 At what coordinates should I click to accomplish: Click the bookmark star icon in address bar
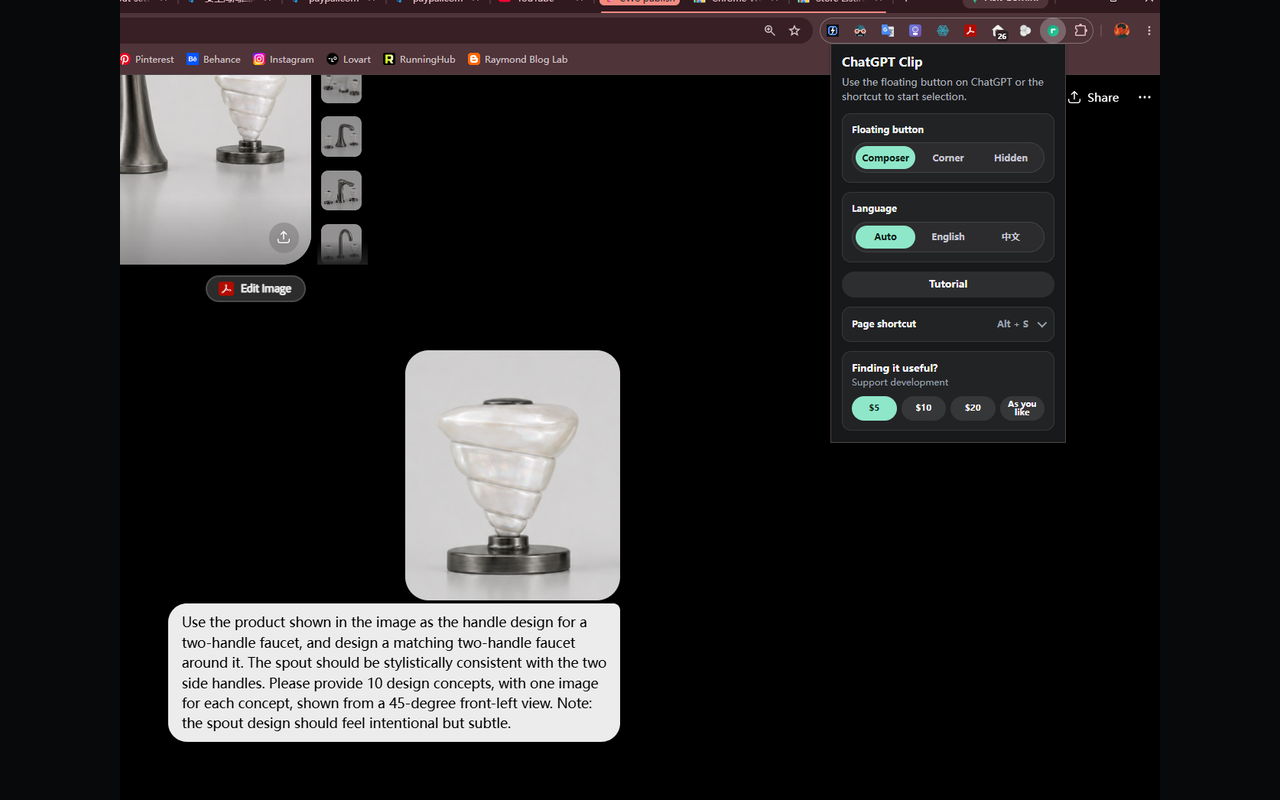[794, 31]
